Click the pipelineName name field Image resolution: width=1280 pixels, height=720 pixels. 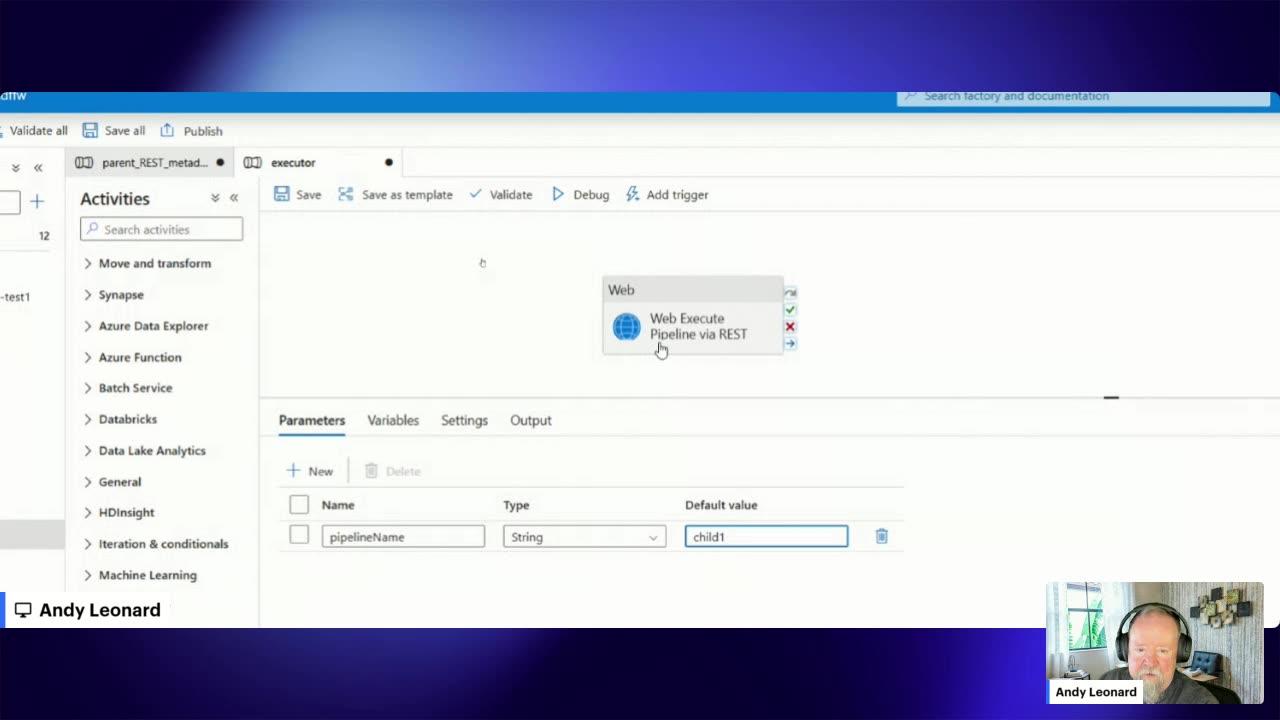(403, 537)
